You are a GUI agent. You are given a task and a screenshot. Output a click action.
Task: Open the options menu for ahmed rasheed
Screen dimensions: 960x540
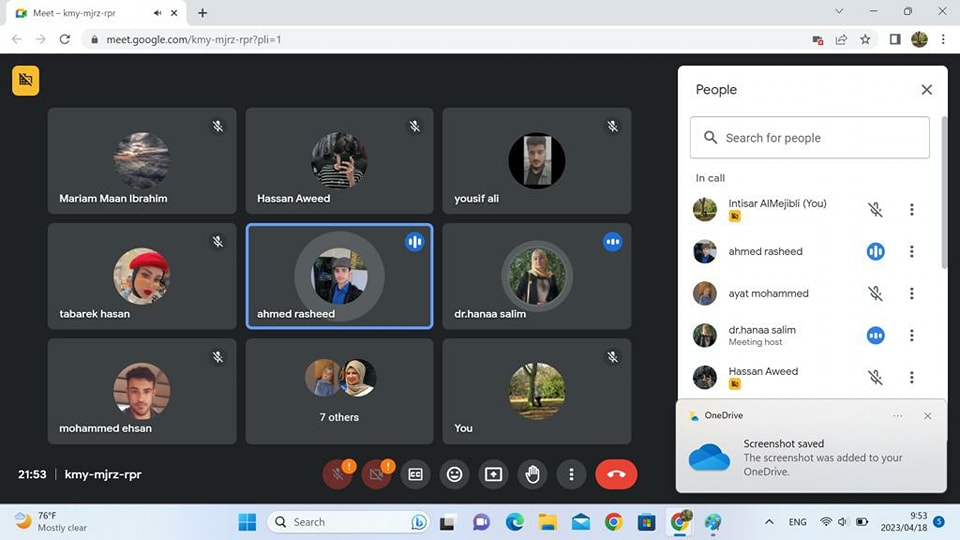click(x=911, y=252)
